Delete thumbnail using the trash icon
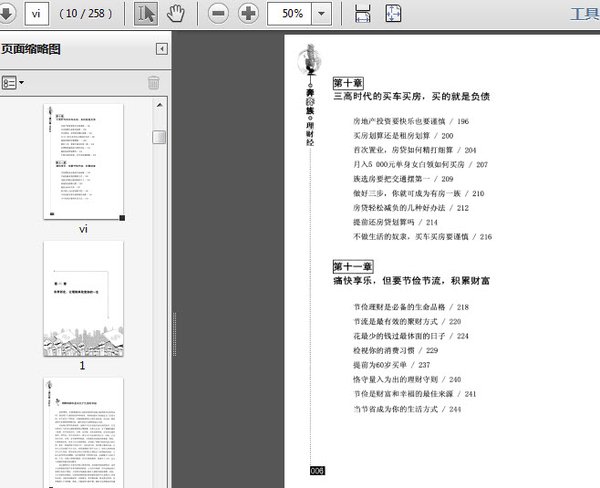This screenshot has height=488, width=600. (x=153, y=83)
